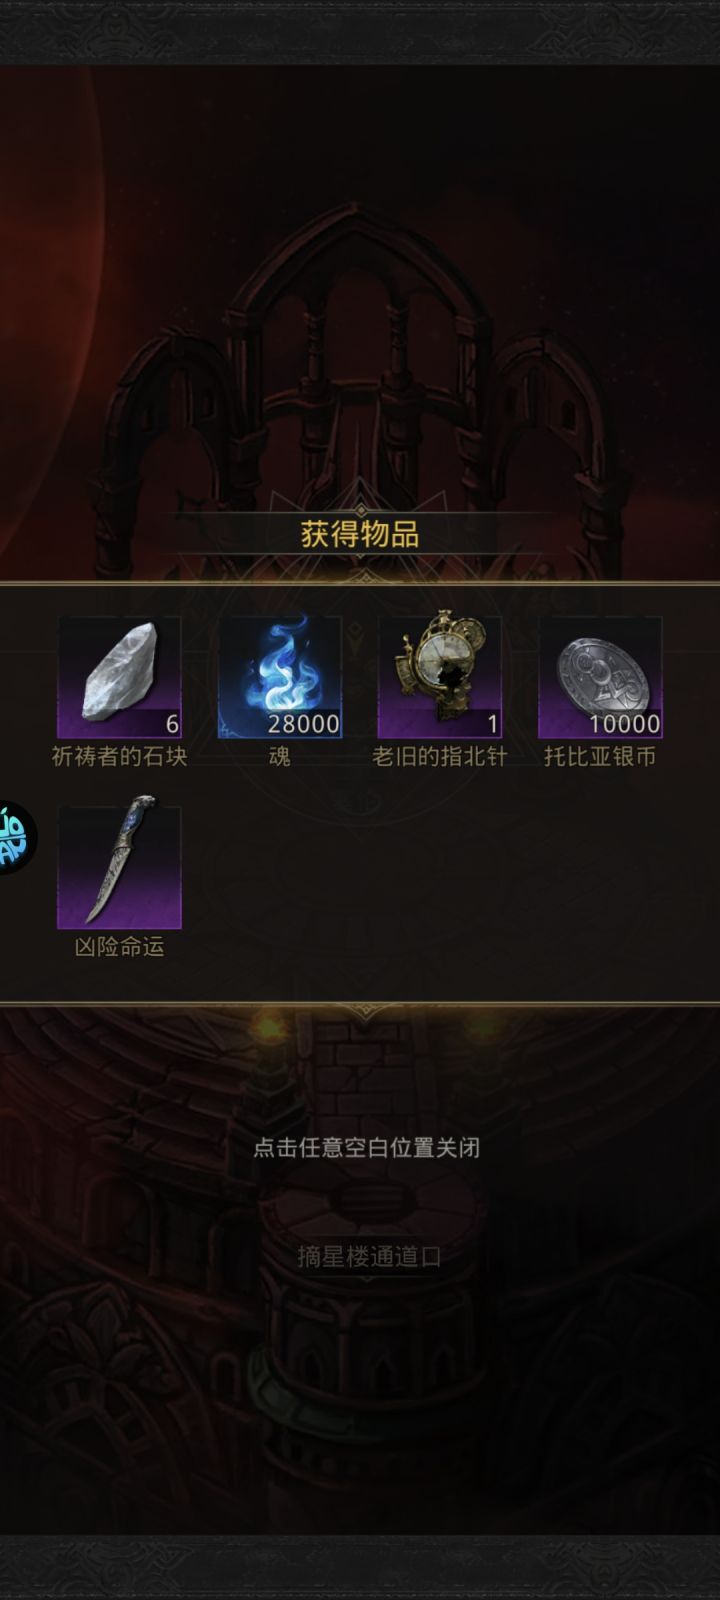The width and height of the screenshot is (720, 1600).
Task: Tap the quantity 6 on the stone item
Action: point(172,724)
